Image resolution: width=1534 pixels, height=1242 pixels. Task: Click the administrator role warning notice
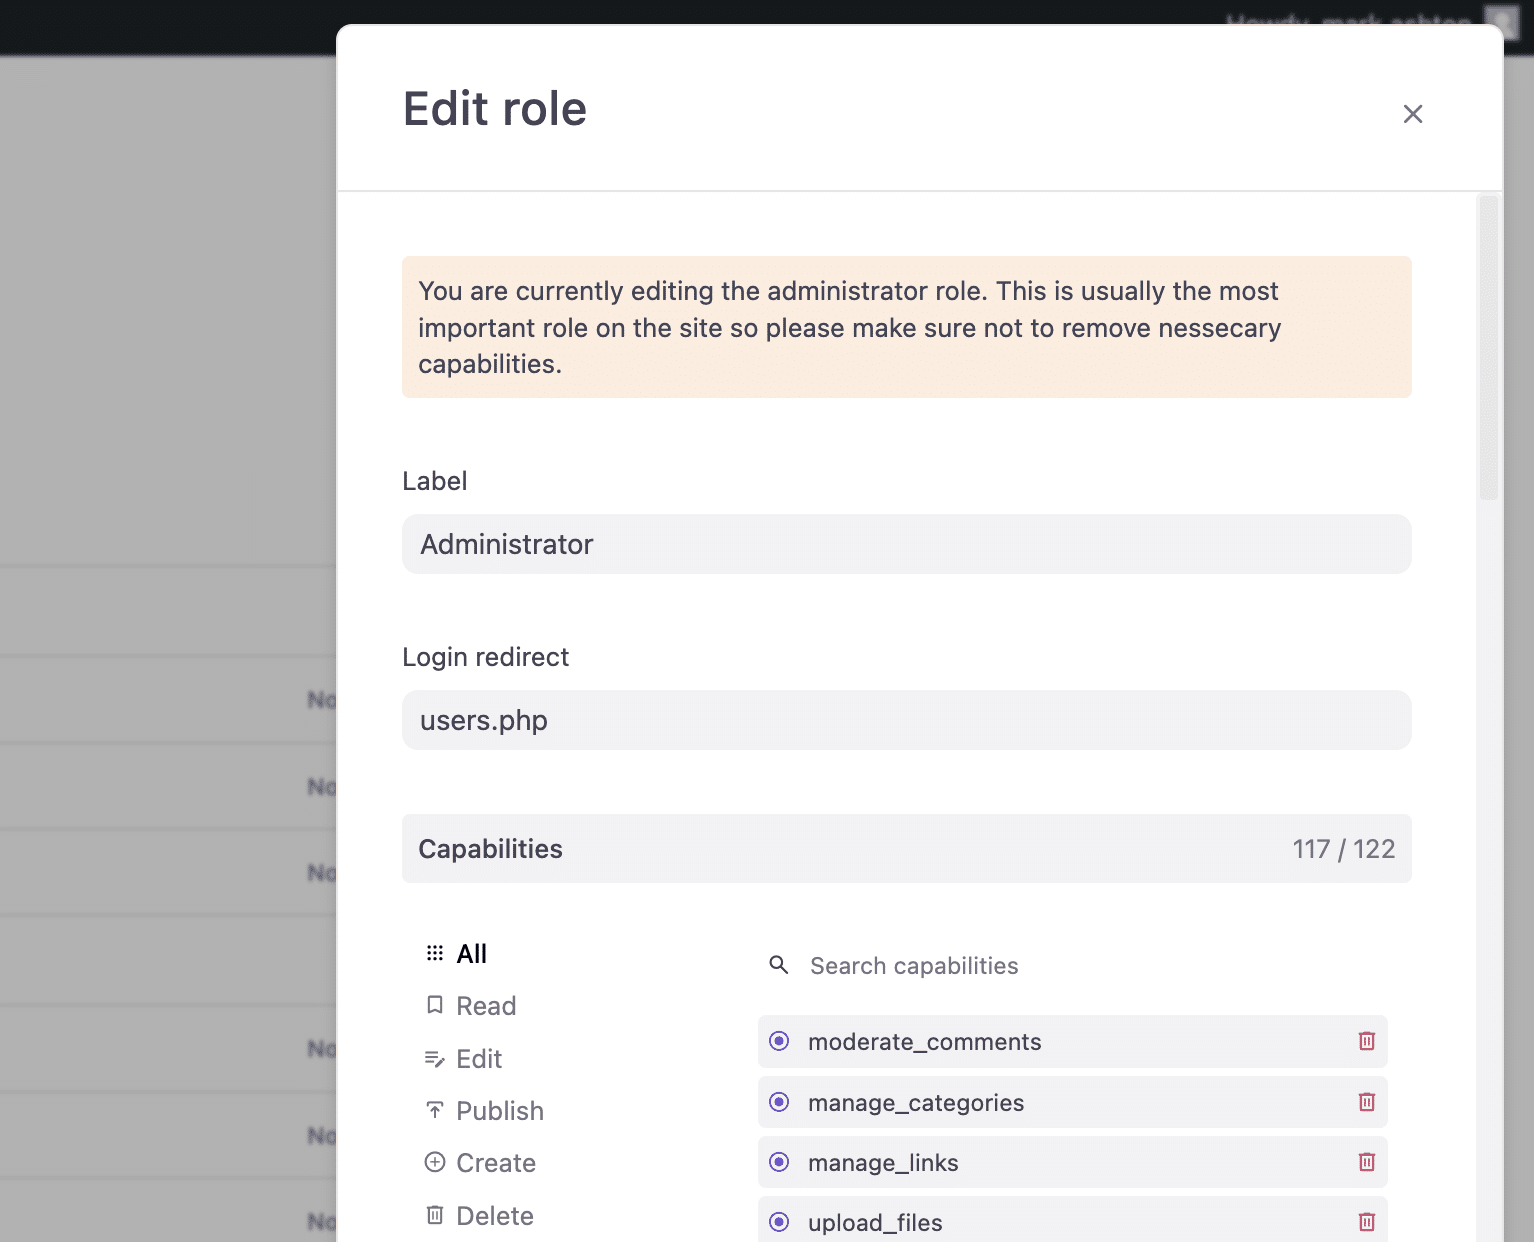(906, 327)
